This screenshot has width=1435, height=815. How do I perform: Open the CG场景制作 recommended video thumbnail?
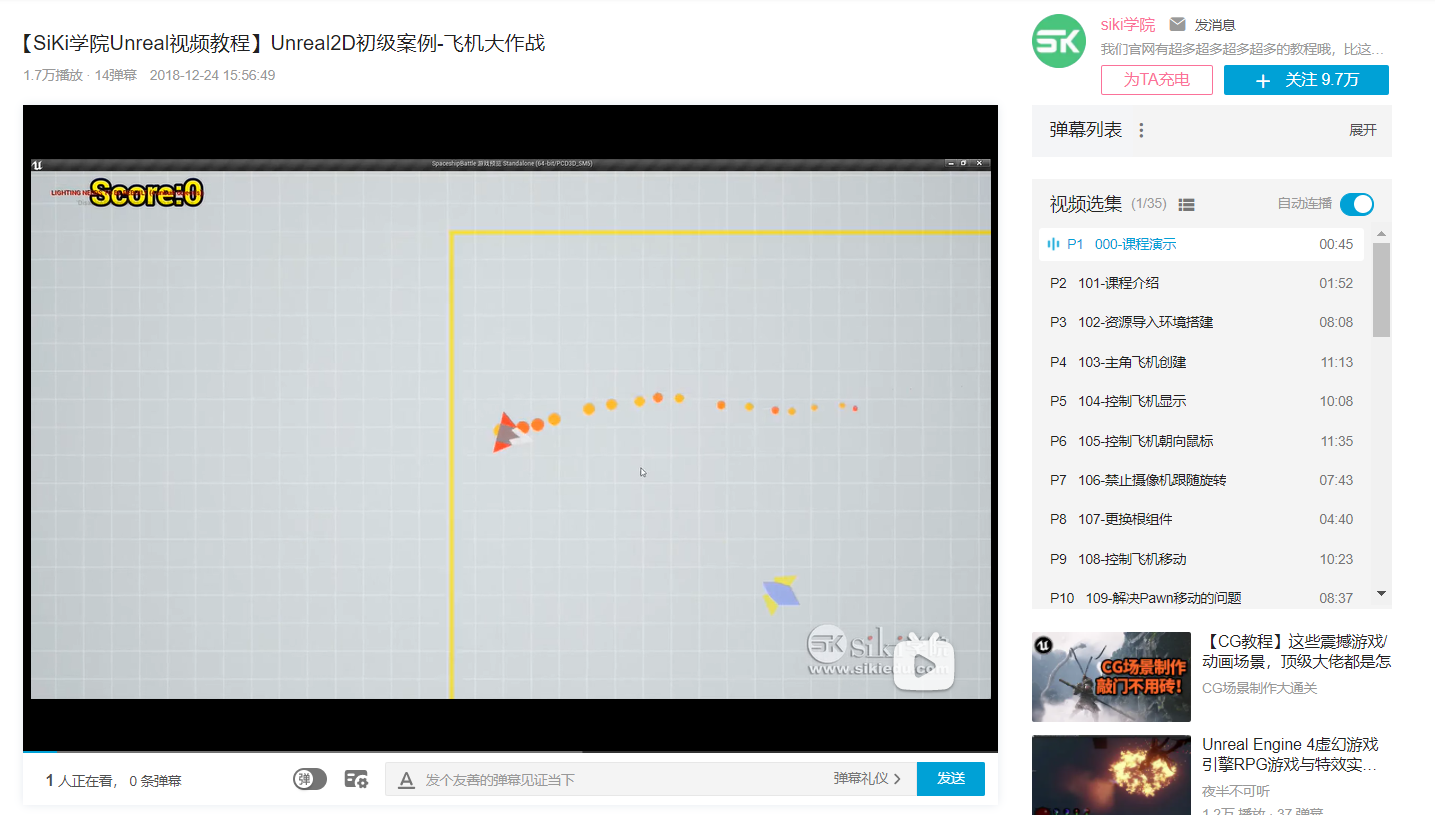click(1111, 677)
